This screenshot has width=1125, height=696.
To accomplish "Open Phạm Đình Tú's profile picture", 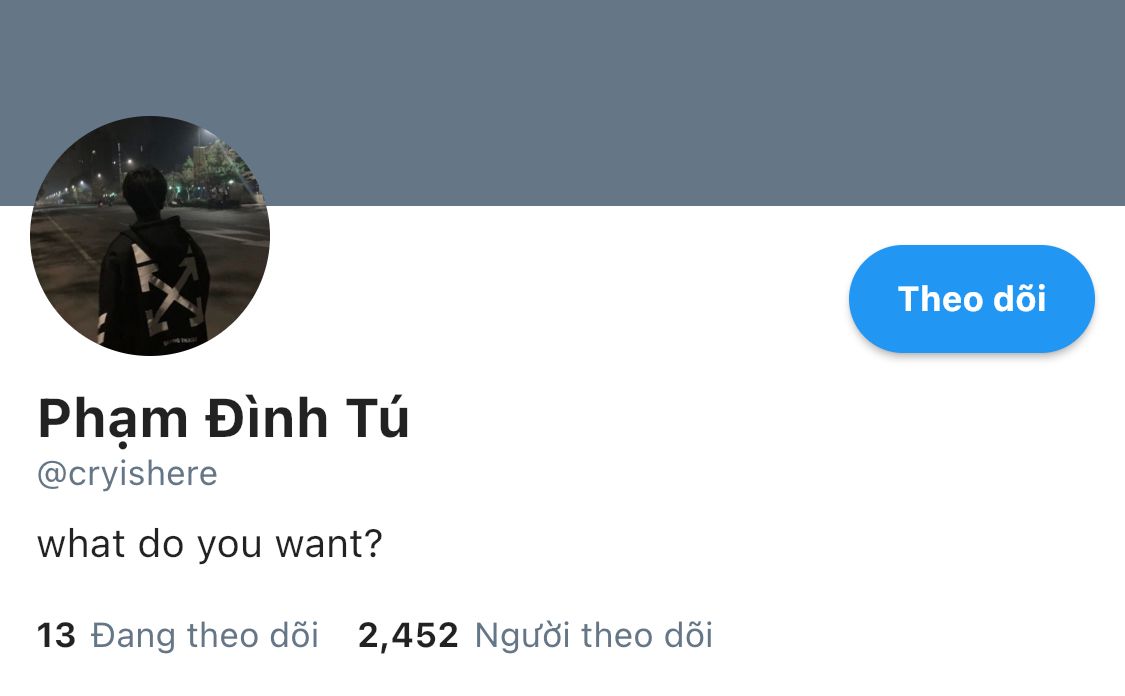I will [150, 236].
